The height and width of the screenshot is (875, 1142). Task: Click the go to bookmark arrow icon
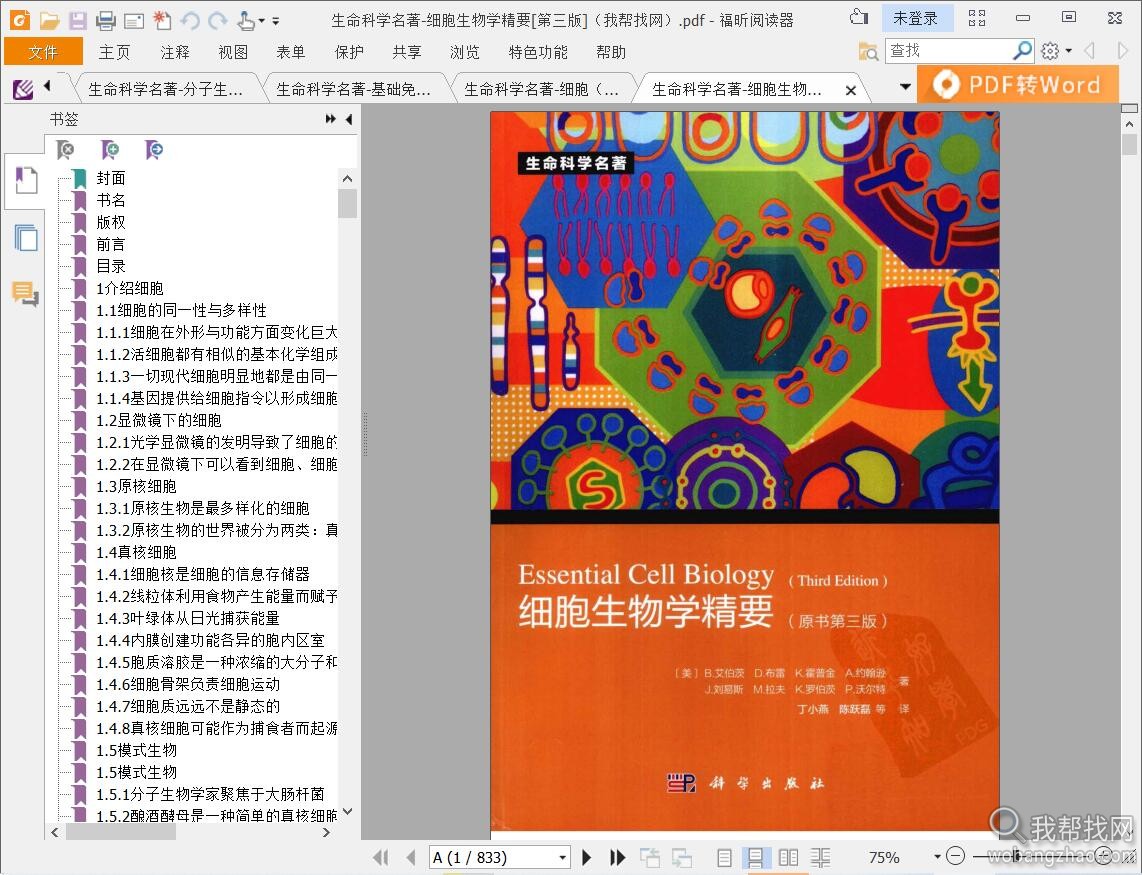(x=154, y=150)
